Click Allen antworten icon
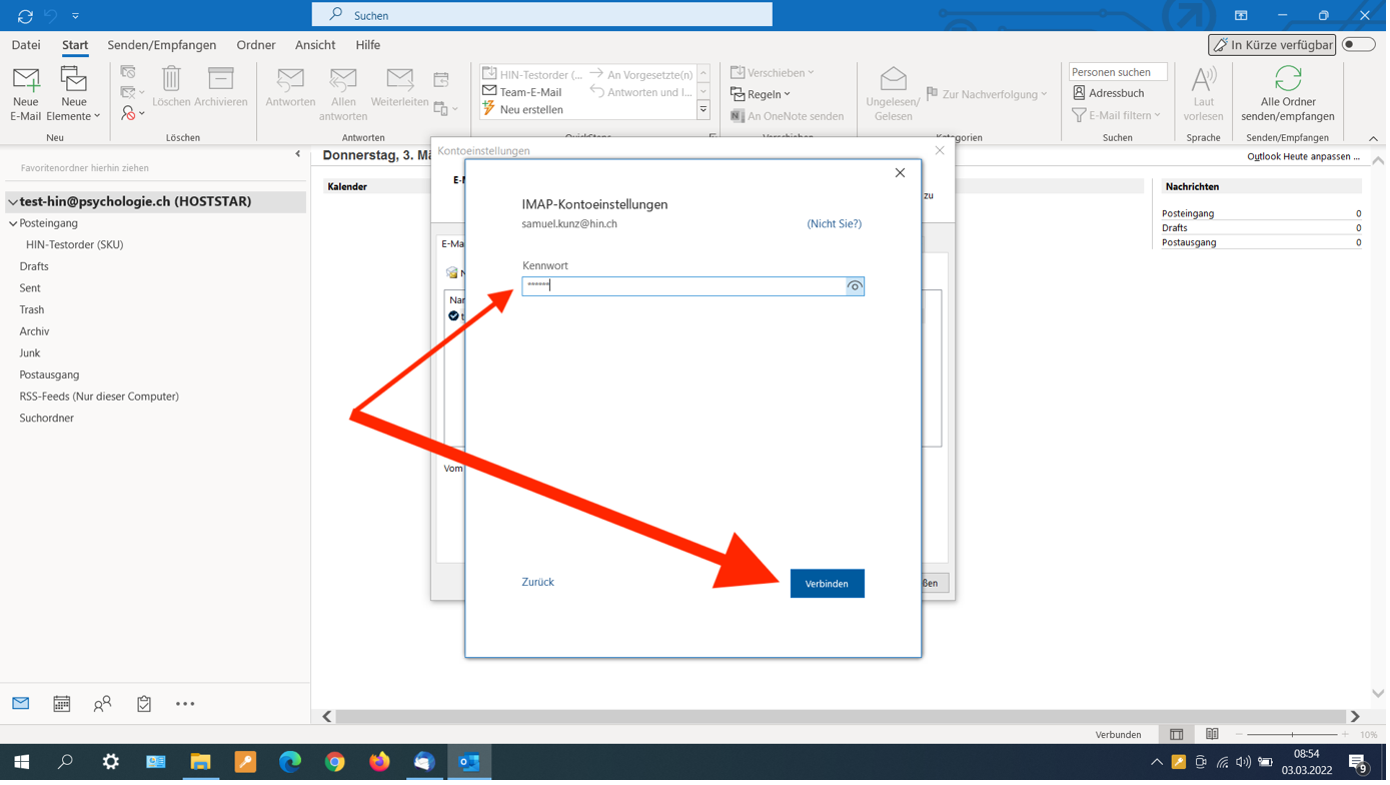The width and height of the screenshot is (1390, 785). pyautogui.click(x=343, y=80)
